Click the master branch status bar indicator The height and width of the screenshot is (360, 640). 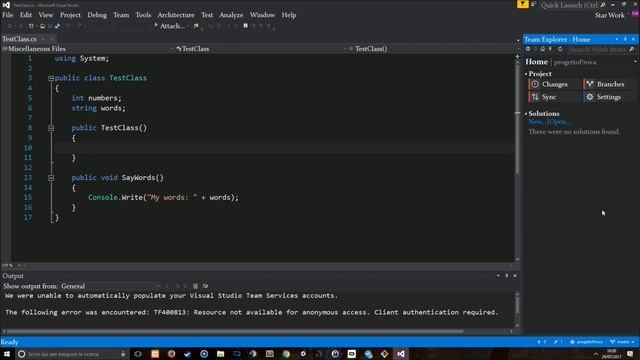pyautogui.click(x=622, y=342)
